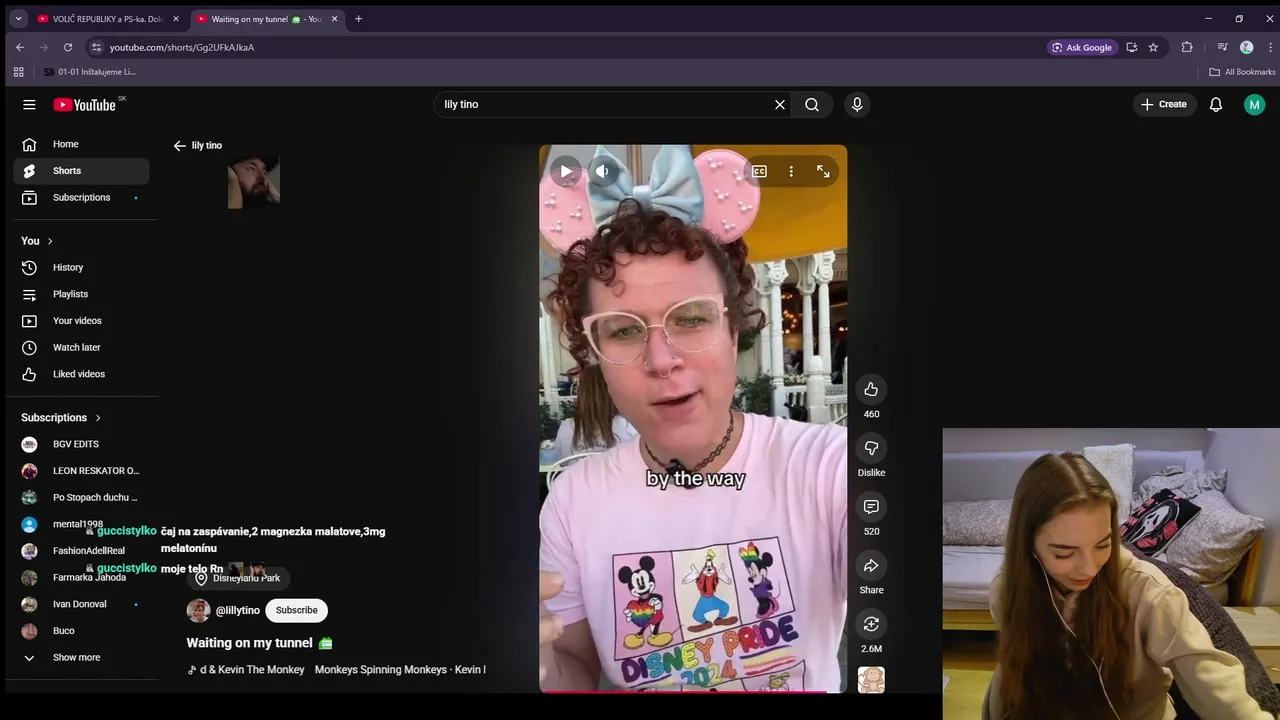The image size is (1280, 720).
Task: Open the All Bookmarks folder
Action: (x=1242, y=72)
